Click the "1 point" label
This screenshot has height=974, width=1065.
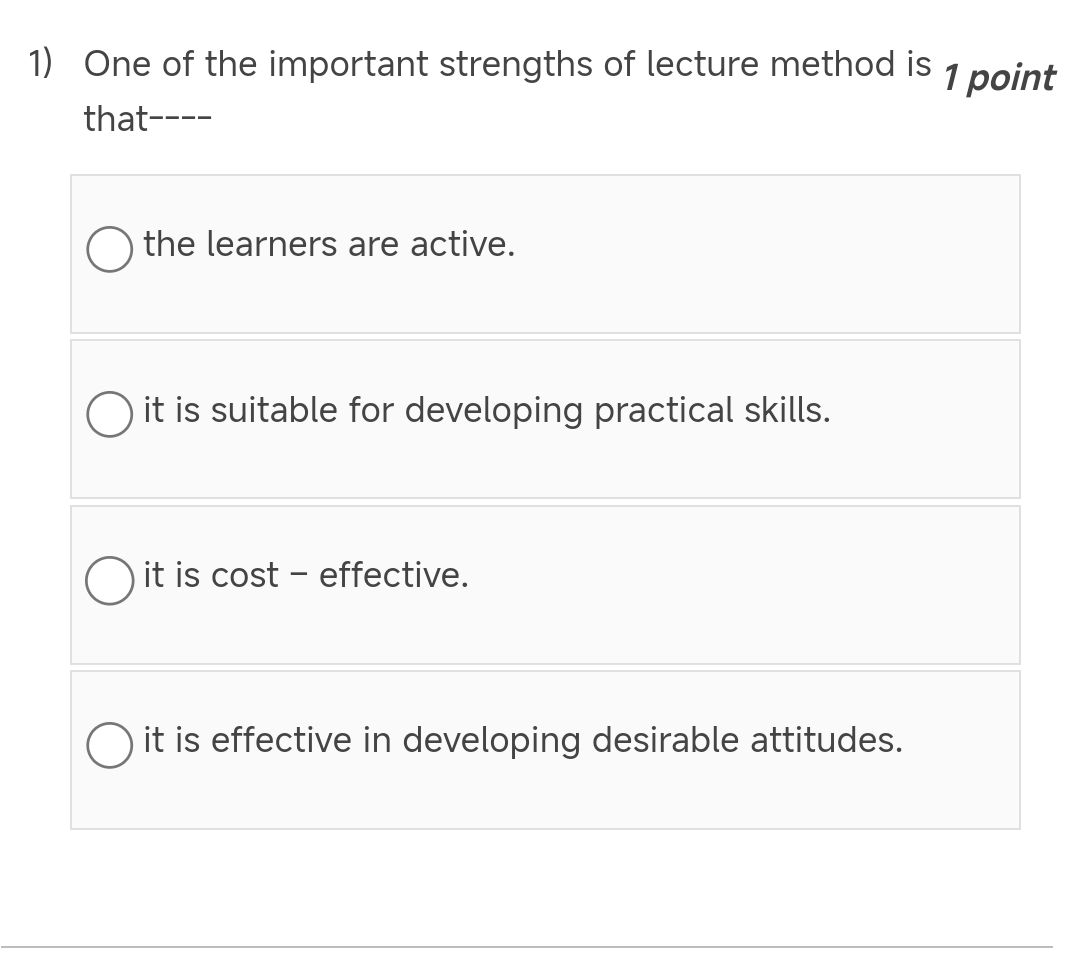[999, 78]
